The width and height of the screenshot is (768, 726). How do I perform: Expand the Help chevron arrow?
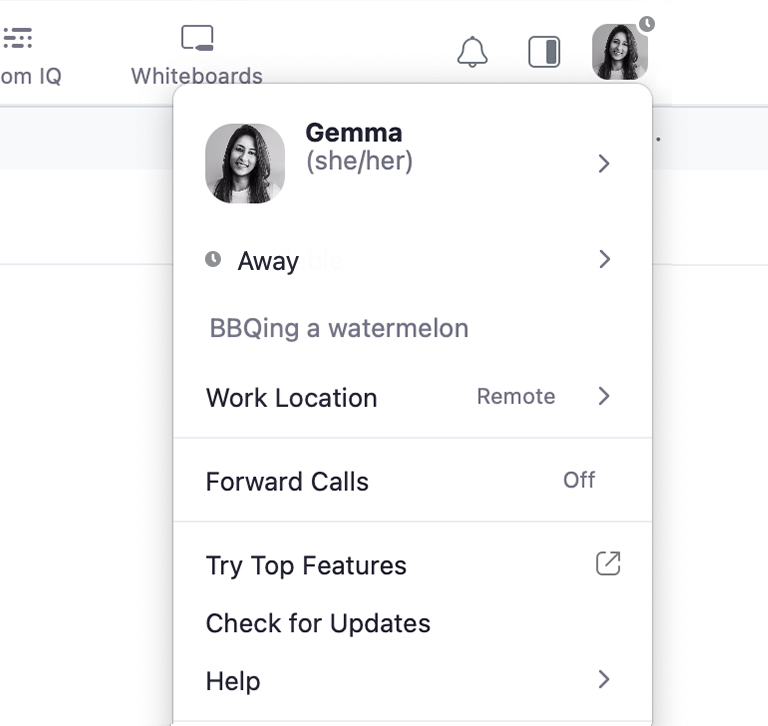point(604,679)
